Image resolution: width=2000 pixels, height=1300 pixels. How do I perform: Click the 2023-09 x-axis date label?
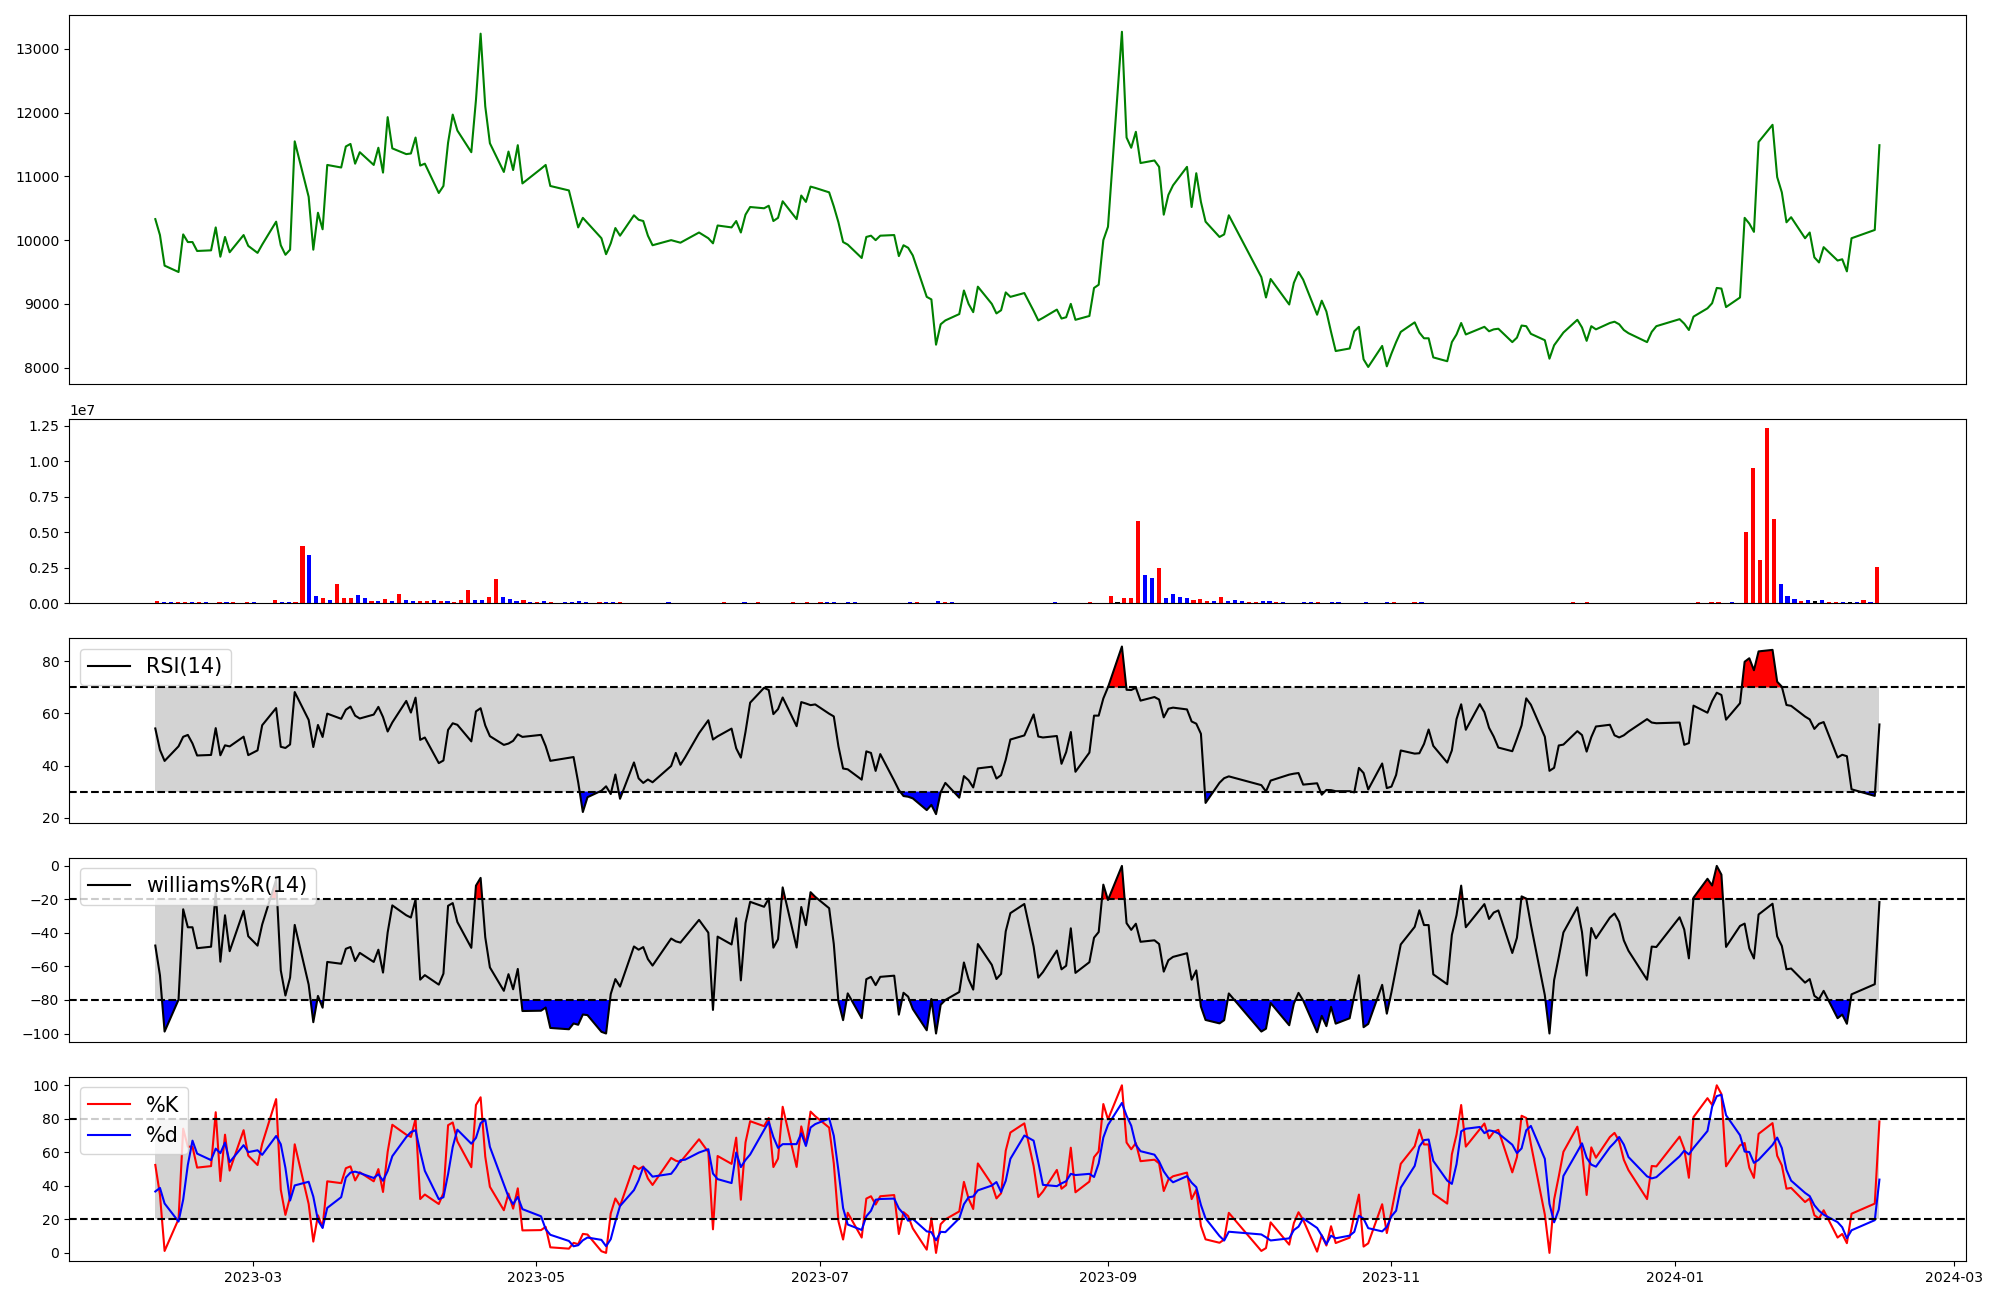point(1108,1277)
